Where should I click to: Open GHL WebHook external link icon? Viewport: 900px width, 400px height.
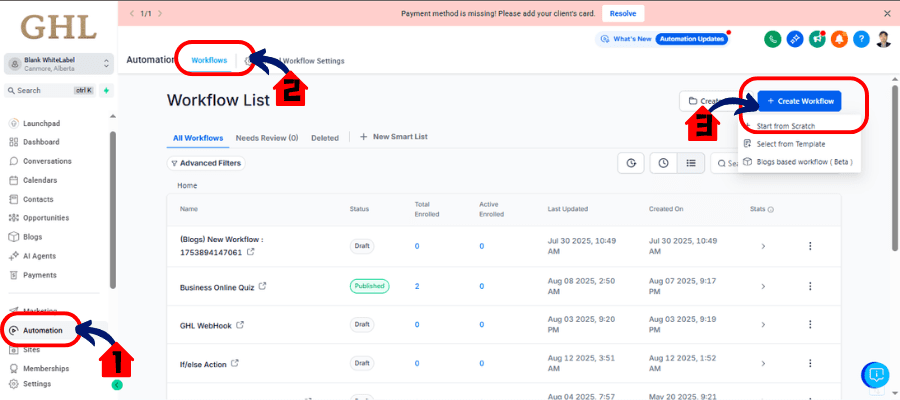click(x=240, y=325)
